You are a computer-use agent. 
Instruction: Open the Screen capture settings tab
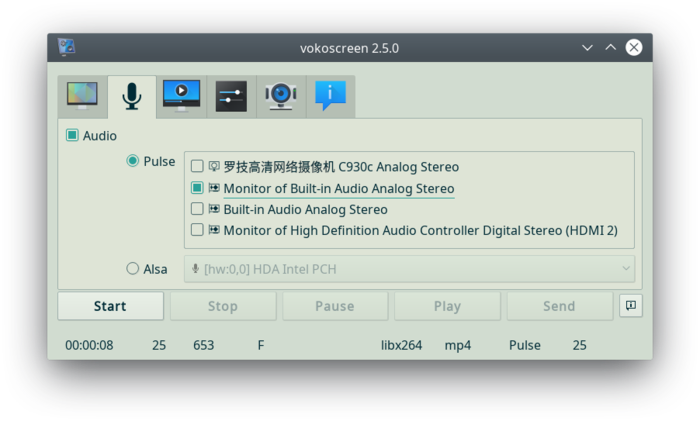tap(82, 96)
